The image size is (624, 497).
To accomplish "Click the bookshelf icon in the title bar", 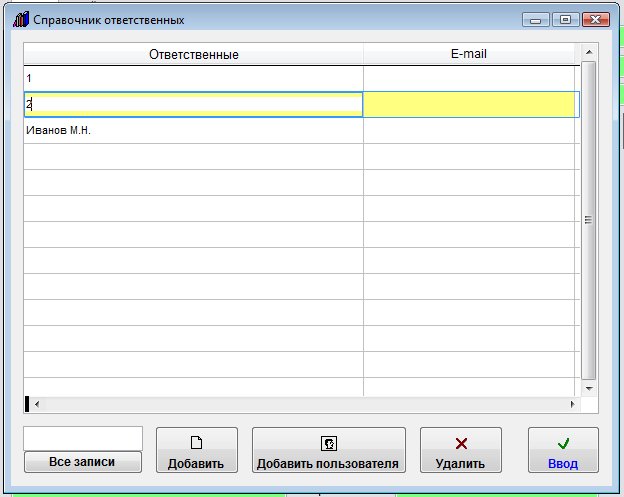I will coord(21,19).
